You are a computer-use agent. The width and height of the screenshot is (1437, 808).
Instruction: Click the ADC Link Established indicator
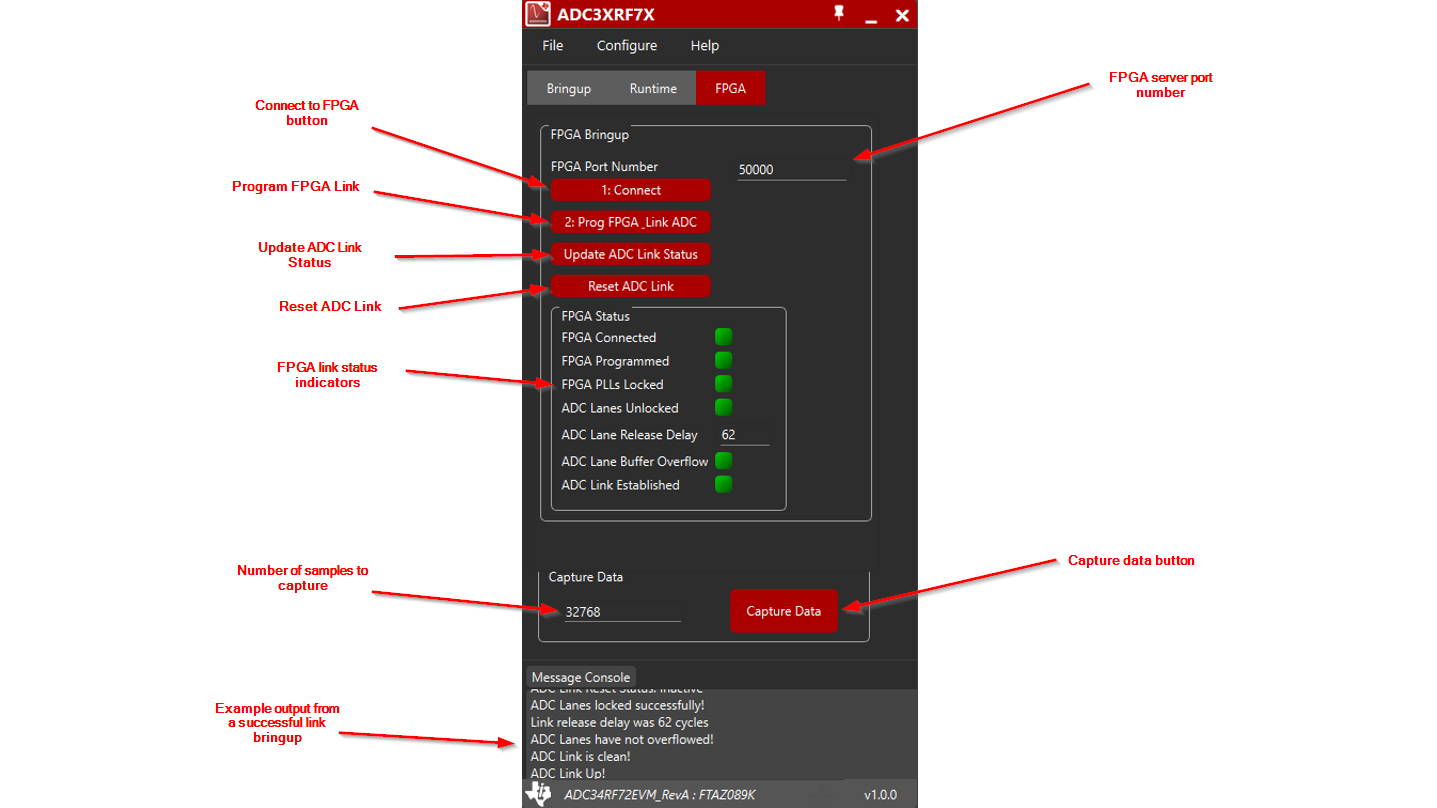(723, 485)
